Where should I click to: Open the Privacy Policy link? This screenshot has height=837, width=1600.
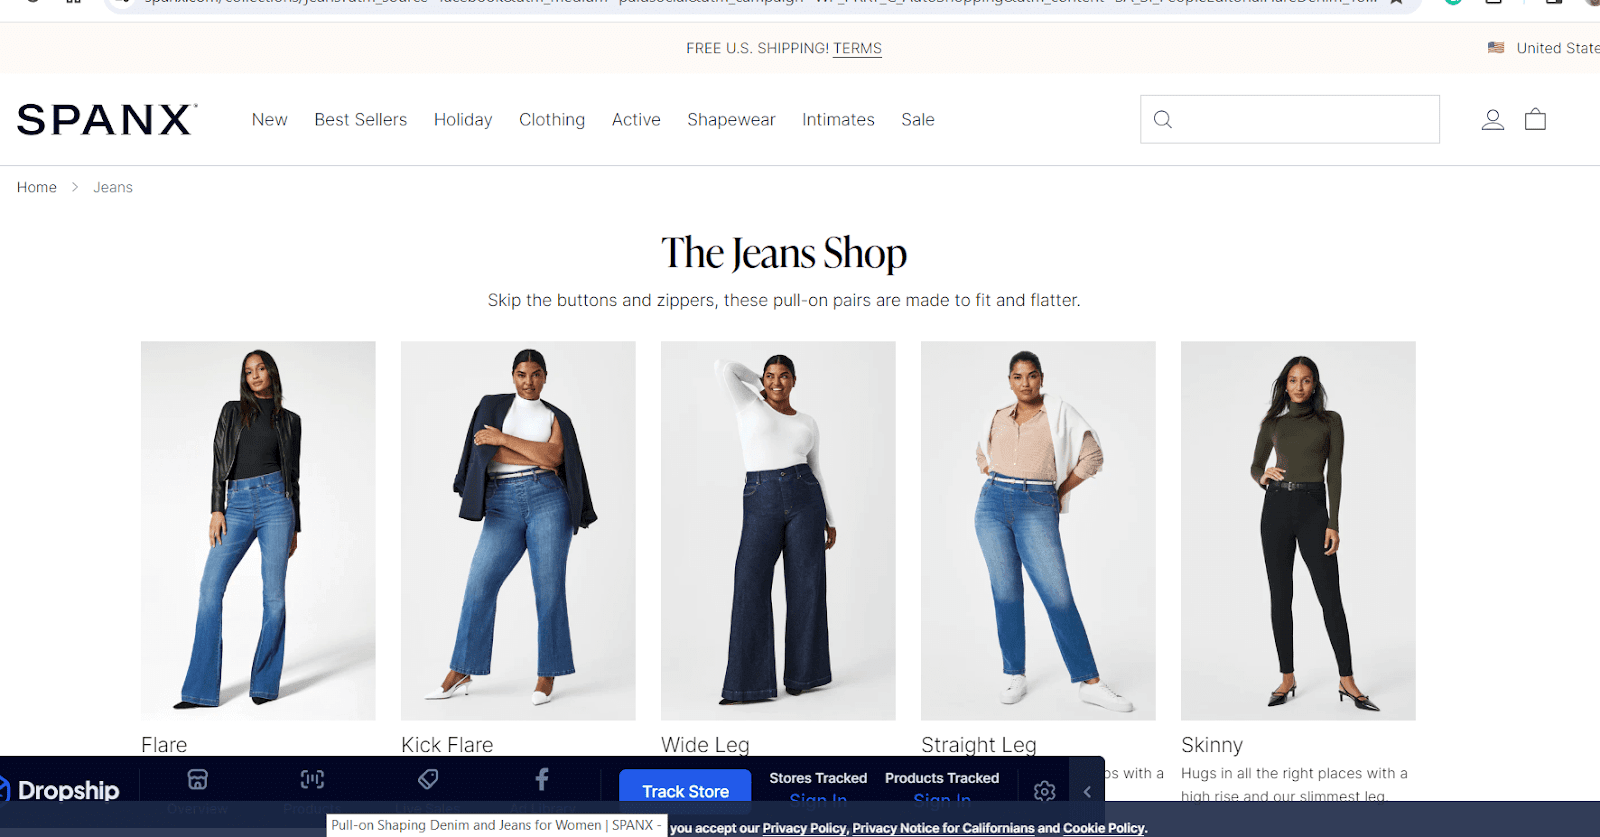[805, 828]
